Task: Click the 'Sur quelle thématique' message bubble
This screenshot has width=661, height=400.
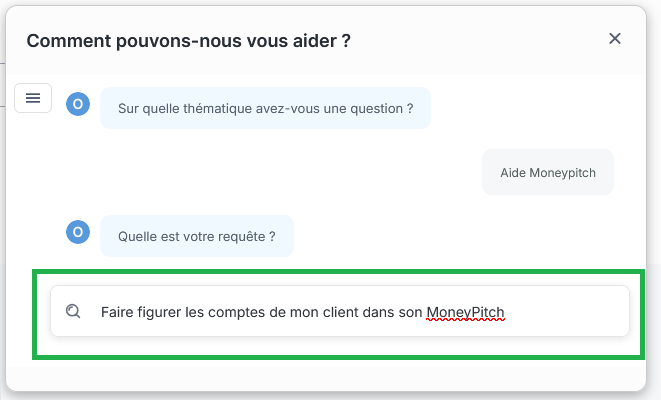Action: pyautogui.click(x=265, y=108)
